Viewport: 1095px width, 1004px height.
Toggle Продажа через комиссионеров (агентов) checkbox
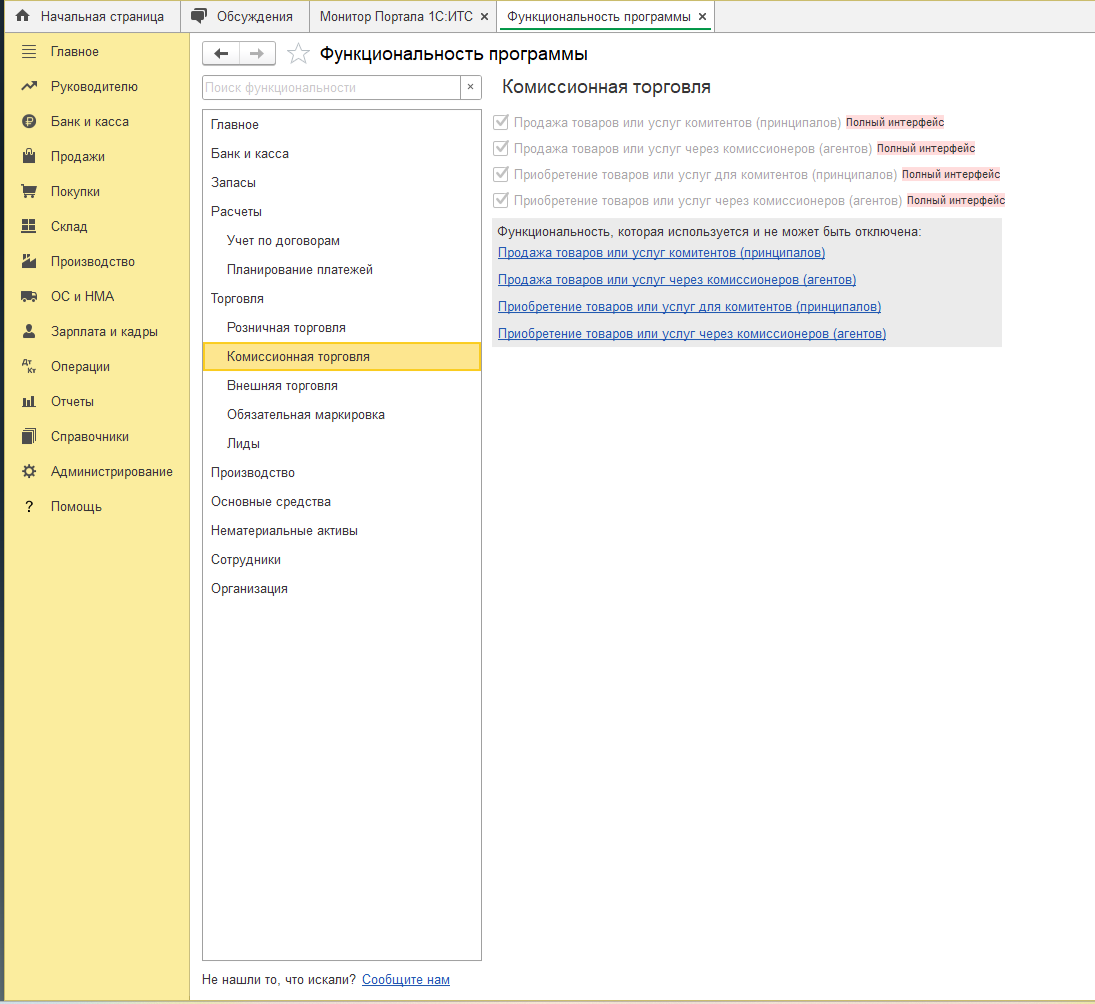point(501,148)
